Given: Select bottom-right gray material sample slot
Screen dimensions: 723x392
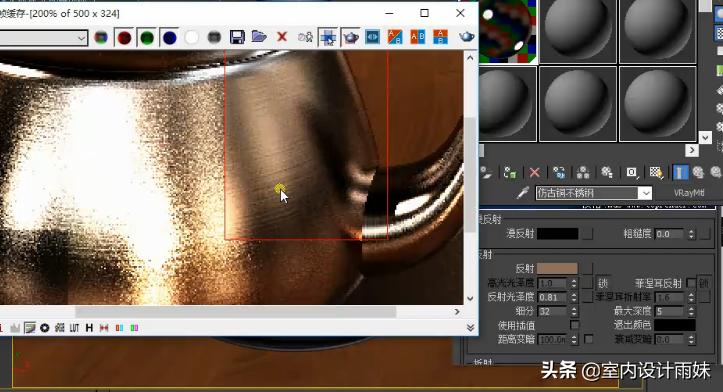Looking at the screenshot, I should pos(658,104).
